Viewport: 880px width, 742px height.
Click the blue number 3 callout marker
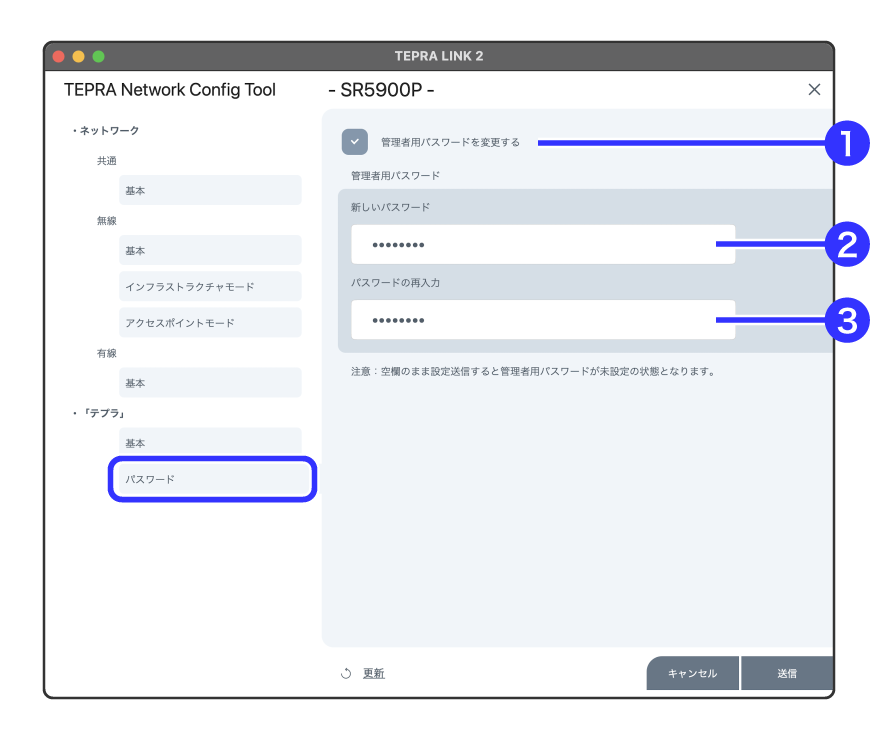click(x=846, y=320)
